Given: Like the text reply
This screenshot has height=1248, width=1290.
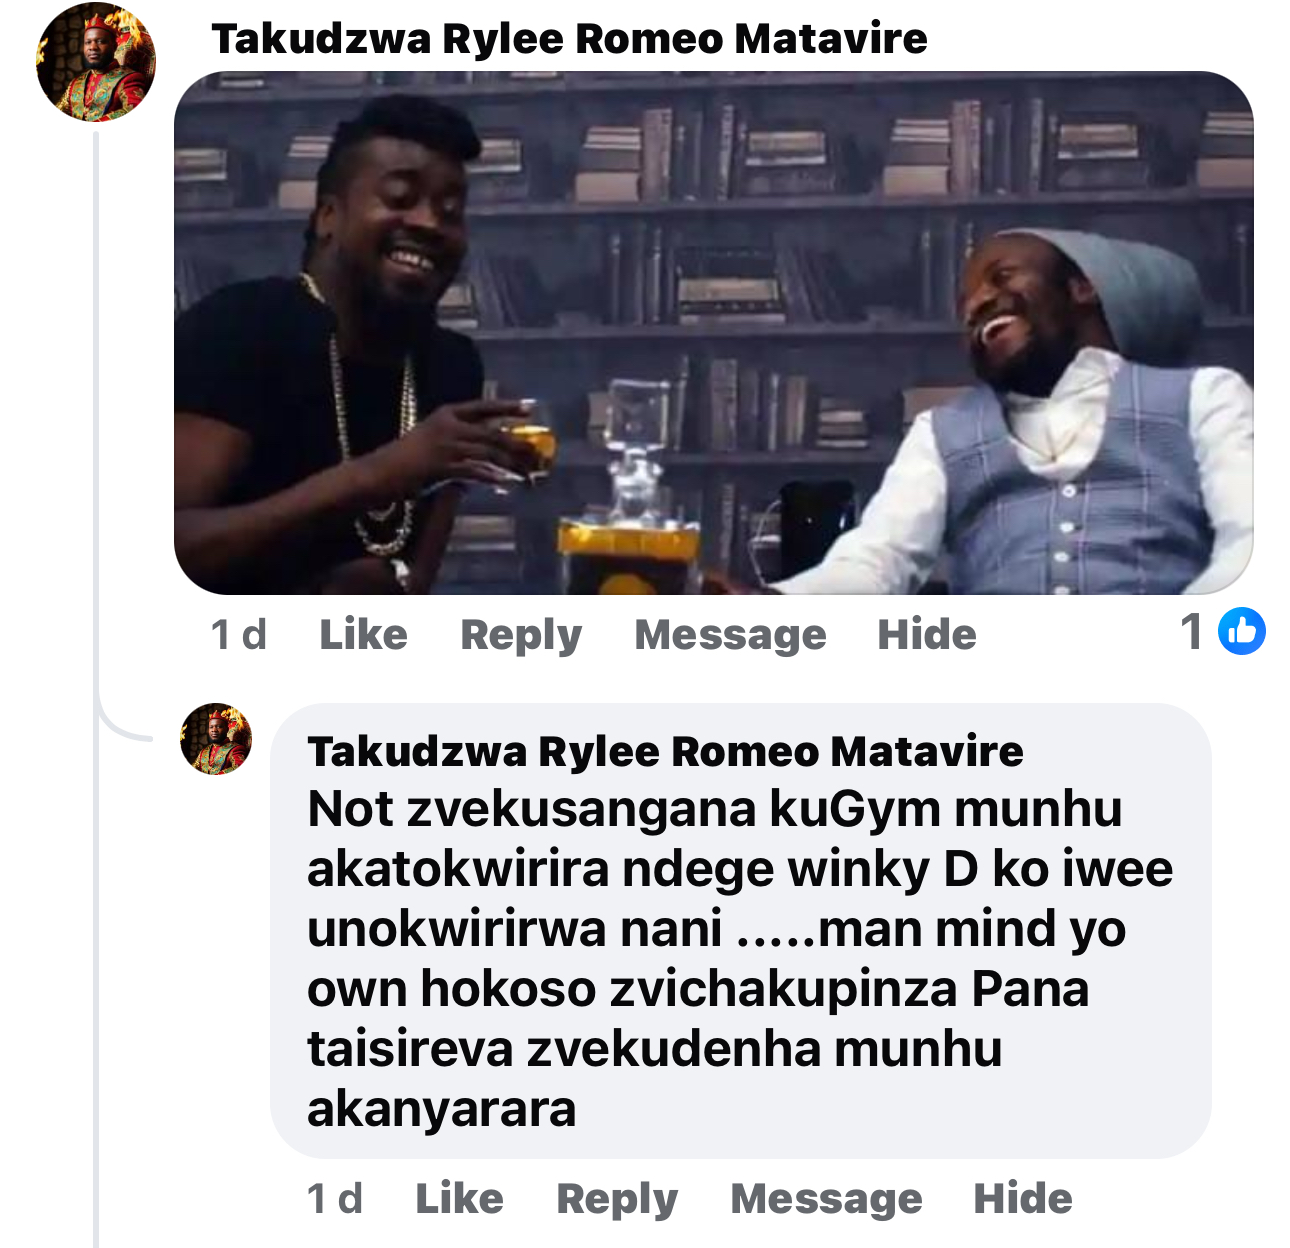Looking at the screenshot, I should (x=459, y=1198).
